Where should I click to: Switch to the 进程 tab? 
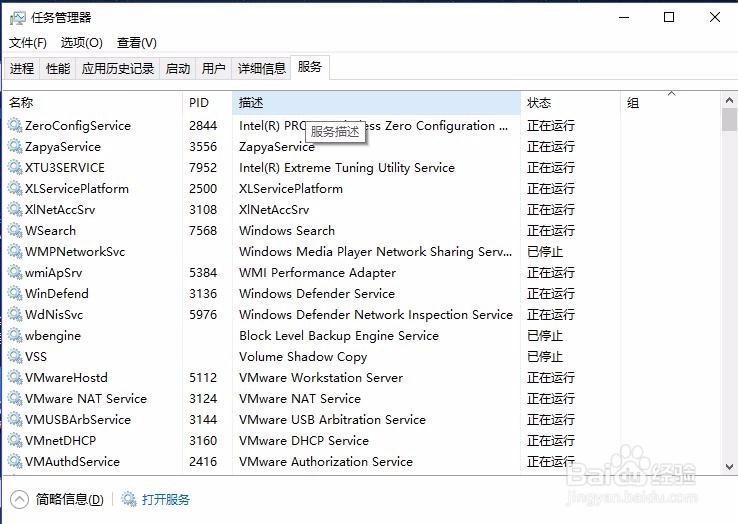pyautogui.click(x=22, y=69)
